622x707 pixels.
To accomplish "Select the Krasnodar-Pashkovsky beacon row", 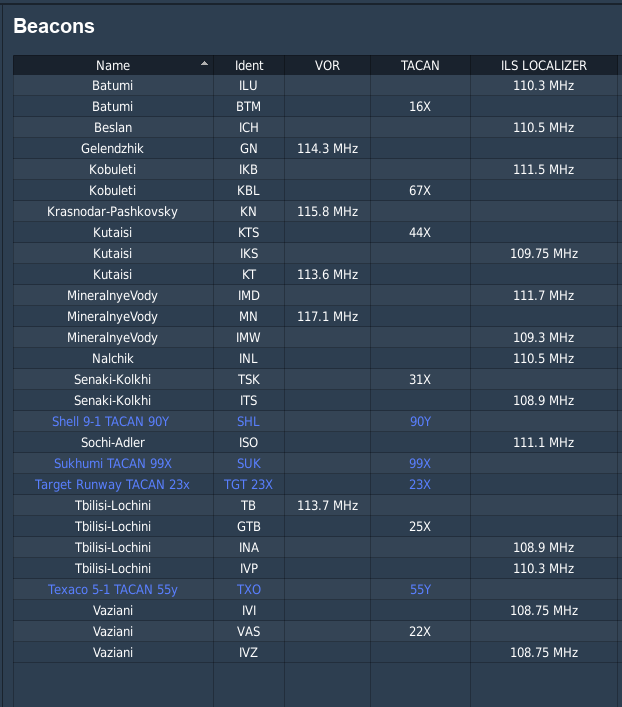I will (112, 212).
